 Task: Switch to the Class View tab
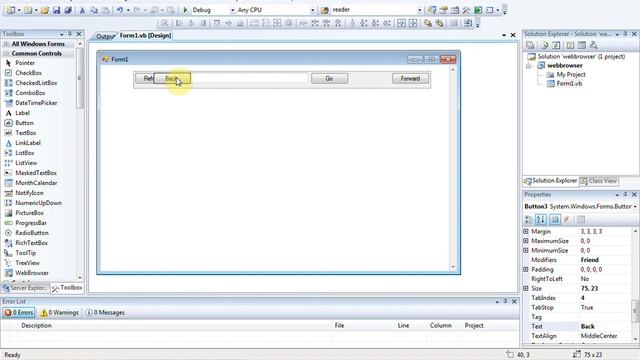(598, 181)
